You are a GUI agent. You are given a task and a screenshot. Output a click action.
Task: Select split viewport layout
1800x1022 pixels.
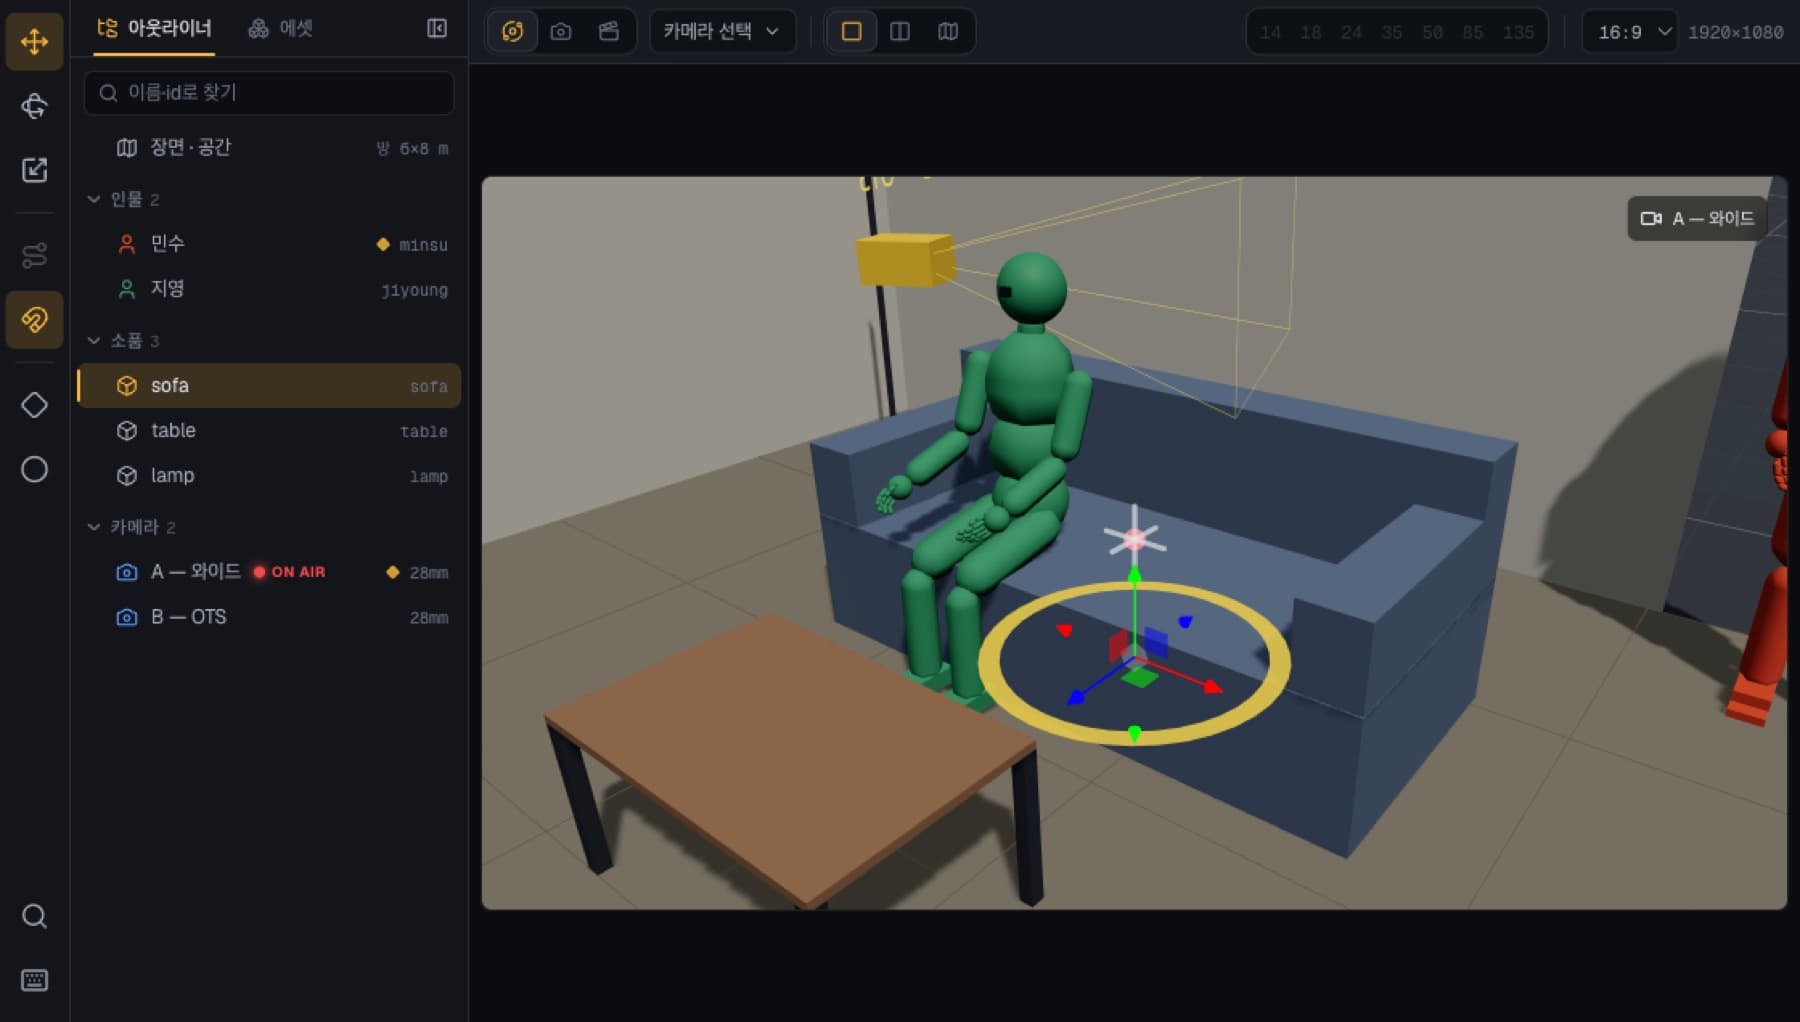900,32
